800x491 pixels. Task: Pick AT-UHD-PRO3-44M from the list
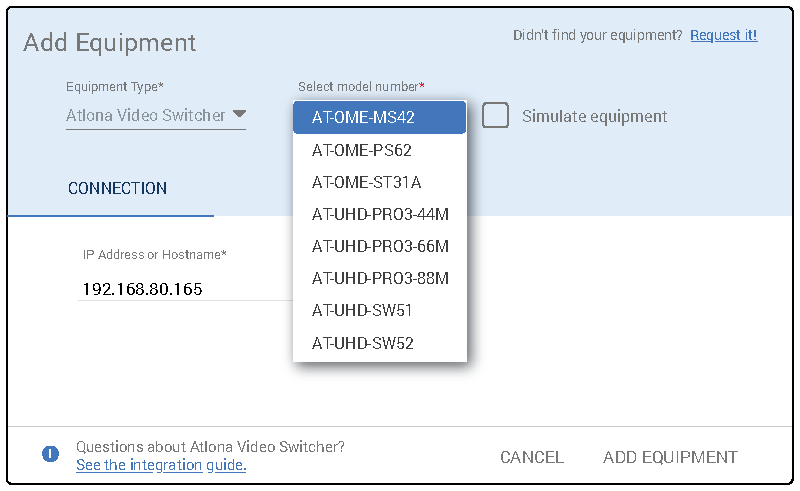click(379, 214)
